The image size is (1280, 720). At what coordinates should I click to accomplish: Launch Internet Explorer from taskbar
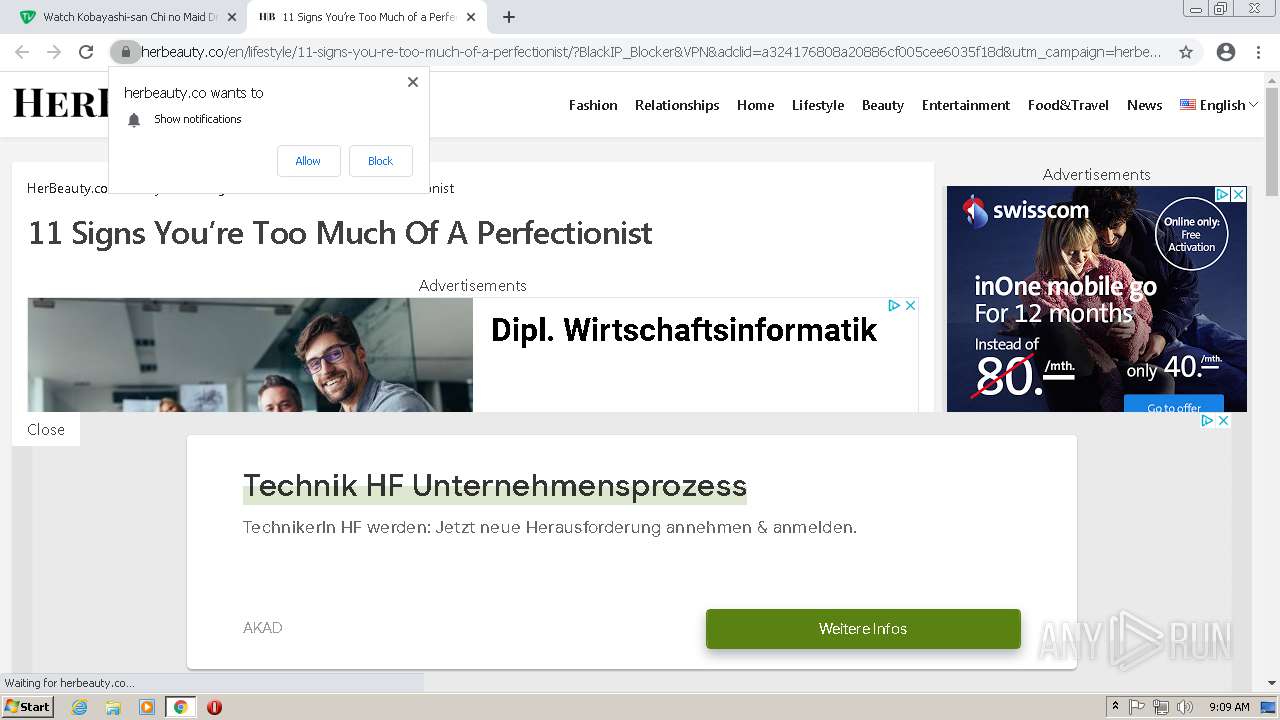pos(79,707)
